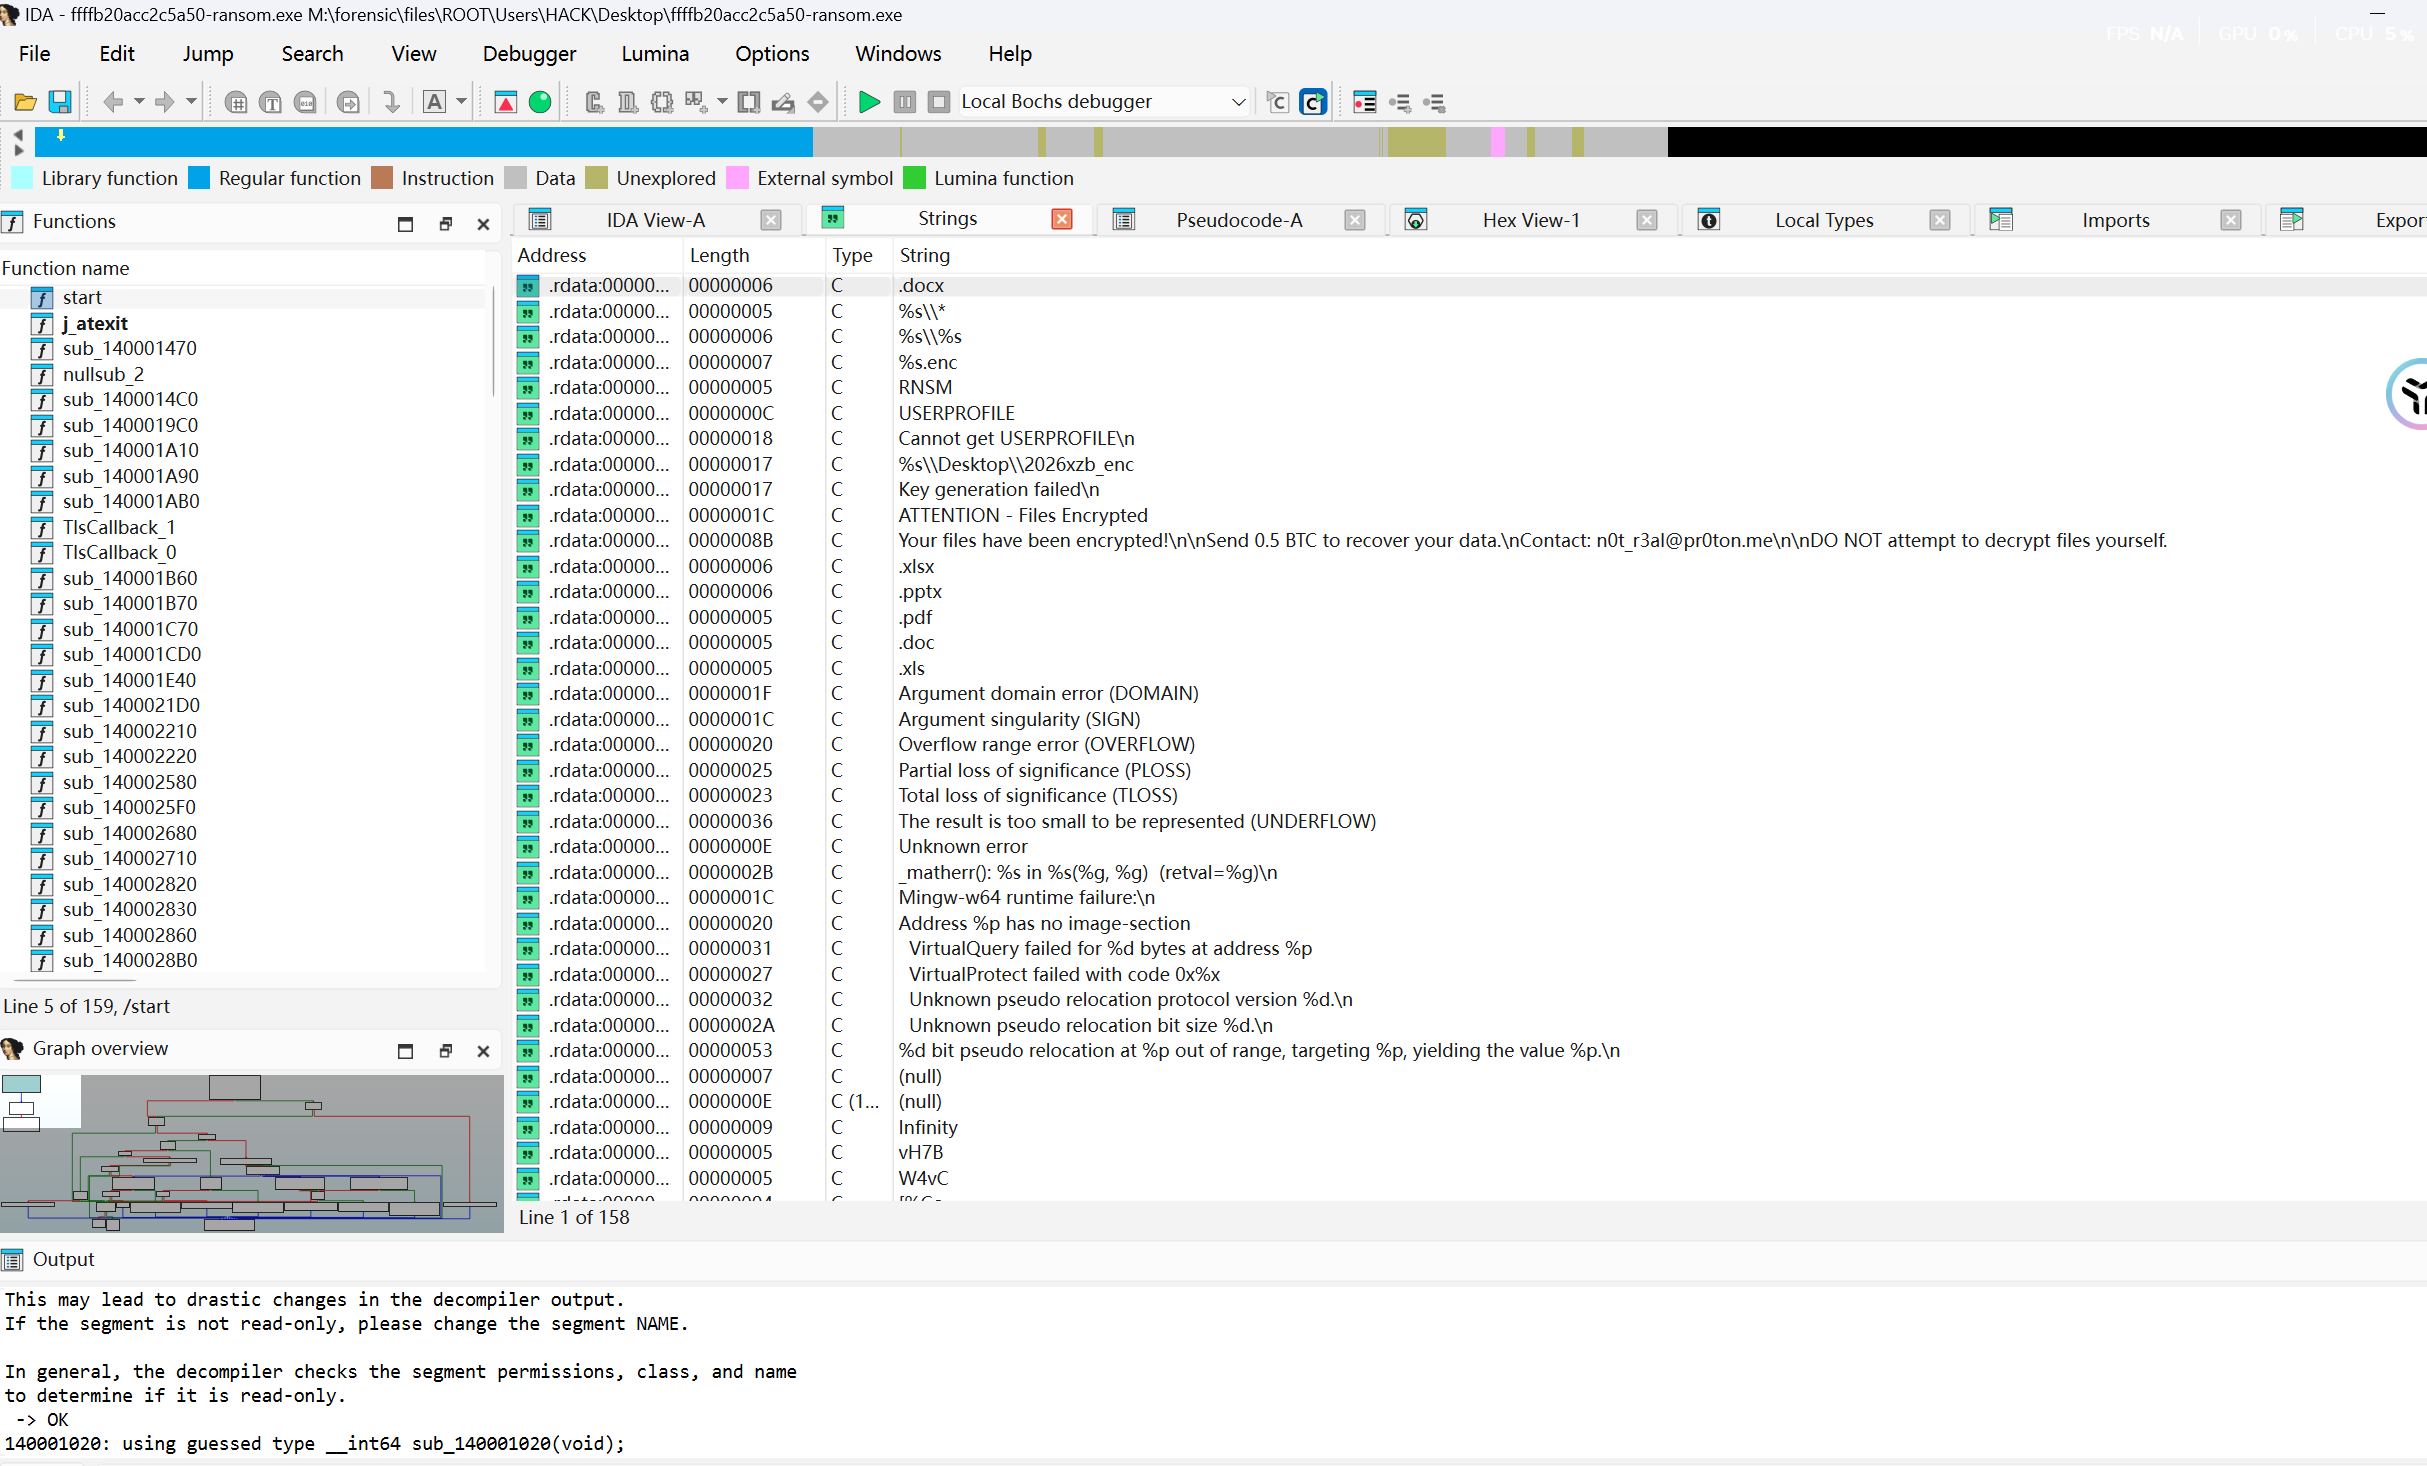Open the forward-history dropdown arrow
2427x1466 pixels.
pyautogui.click(x=191, y=102)
